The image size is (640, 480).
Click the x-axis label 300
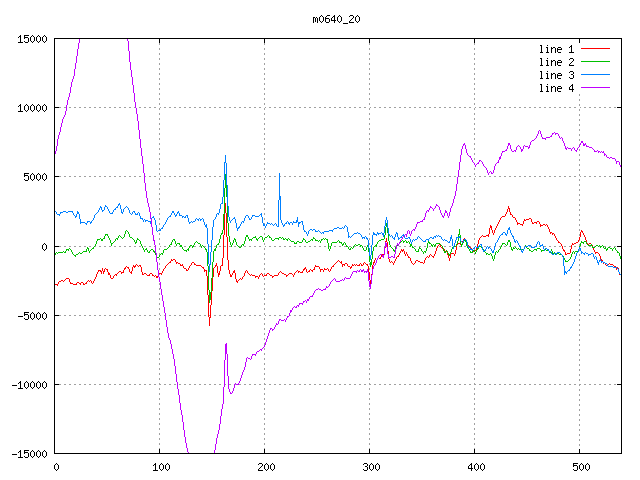(x=371, y=467)
